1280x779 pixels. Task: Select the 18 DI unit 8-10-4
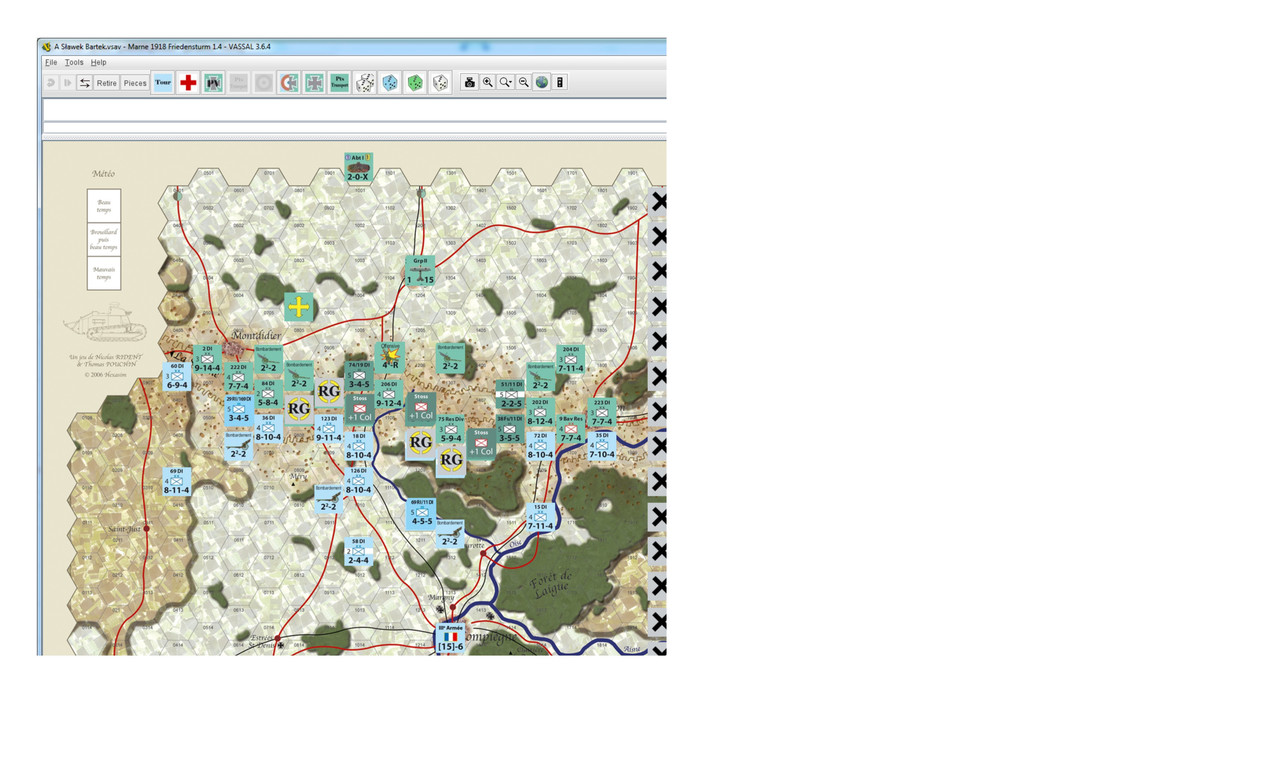tap(359, 446)
